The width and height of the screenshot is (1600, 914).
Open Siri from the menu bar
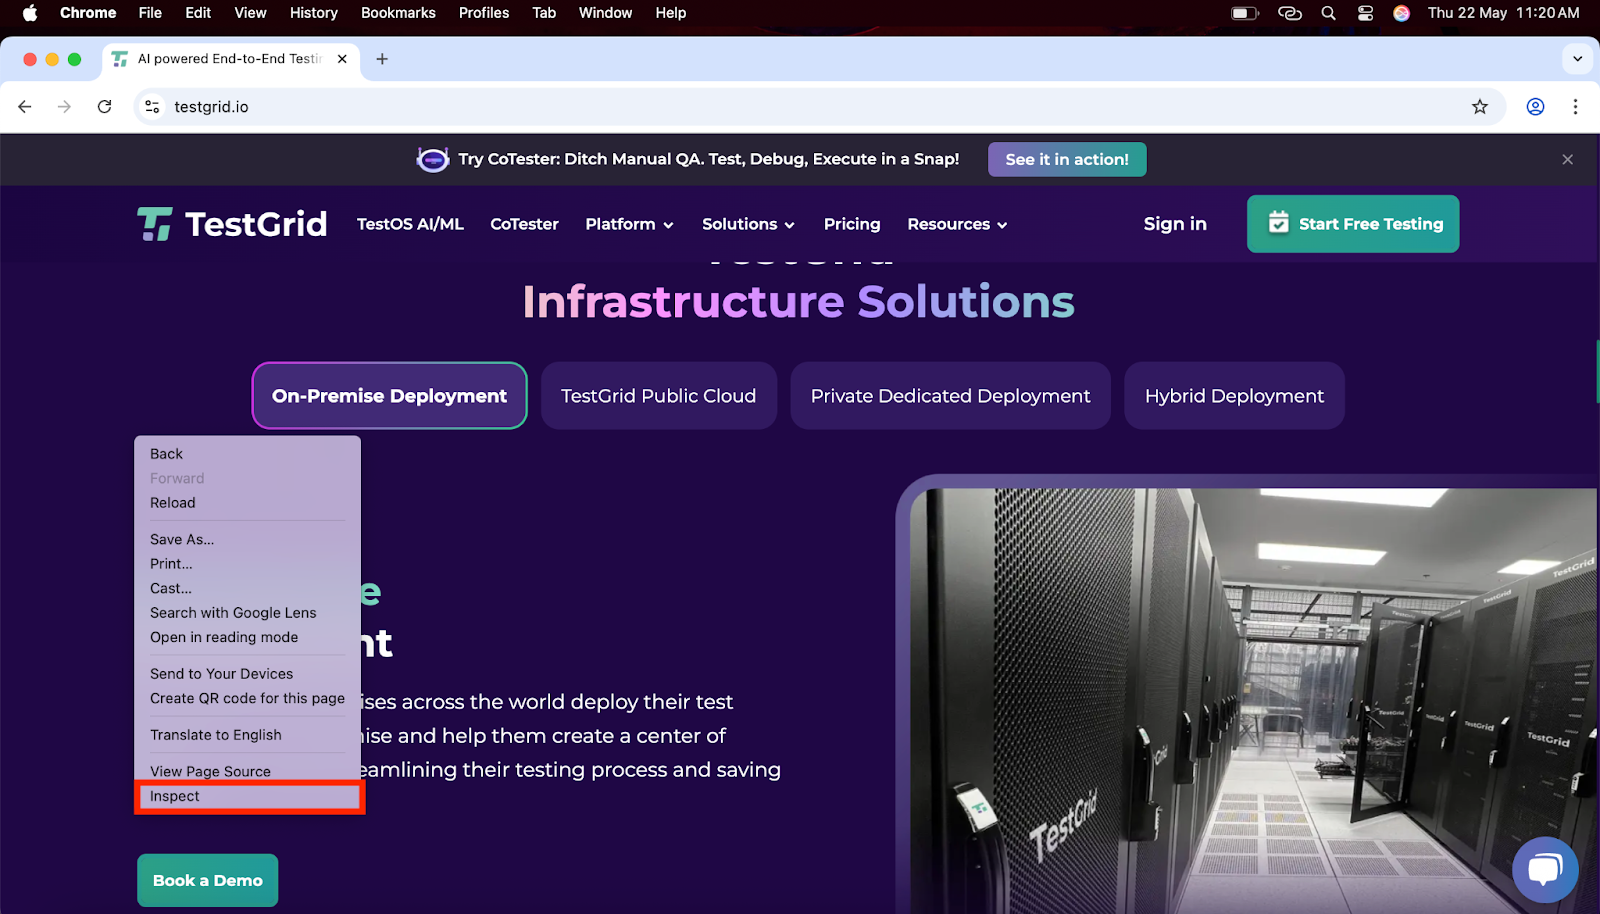[1401, 13]
